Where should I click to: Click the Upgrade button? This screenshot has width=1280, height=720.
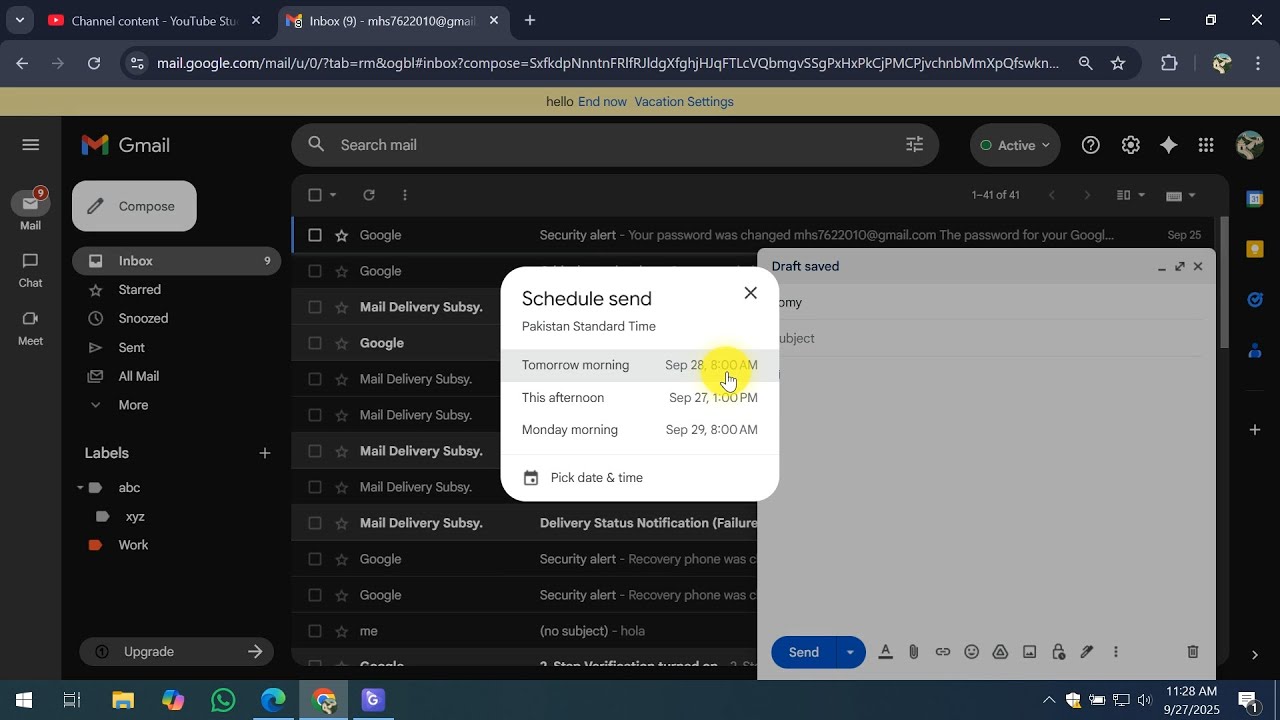click(176, 652)
